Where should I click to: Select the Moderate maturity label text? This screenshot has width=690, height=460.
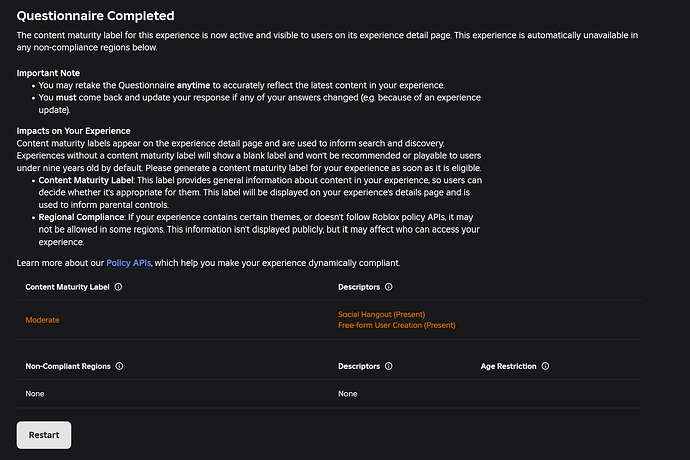[x=42, y=320]
